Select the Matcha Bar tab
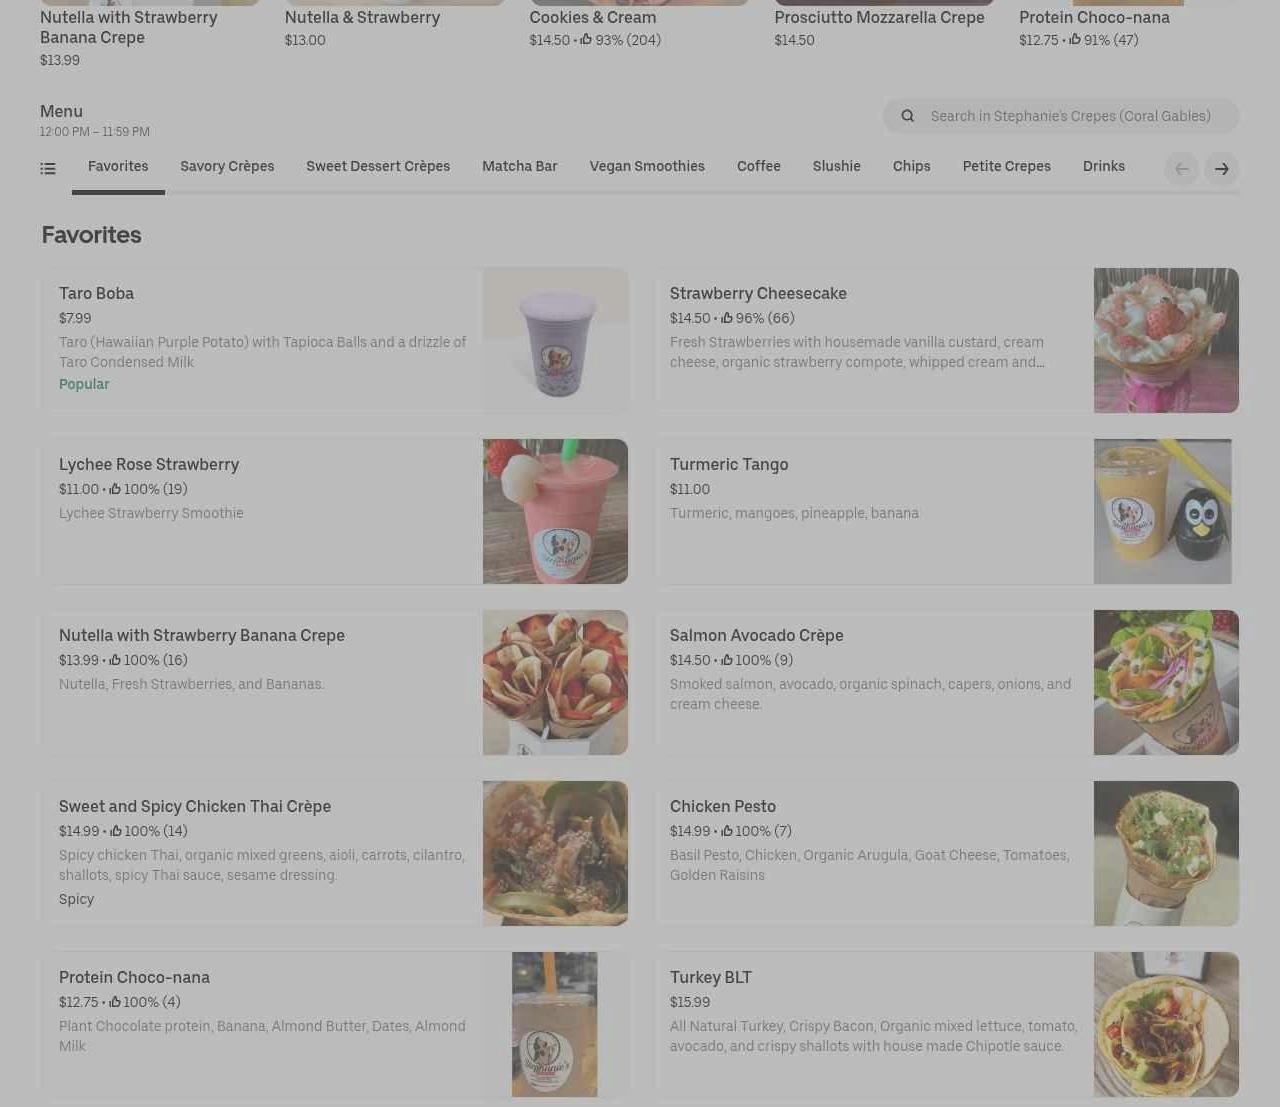 click(x=520, y=166)
